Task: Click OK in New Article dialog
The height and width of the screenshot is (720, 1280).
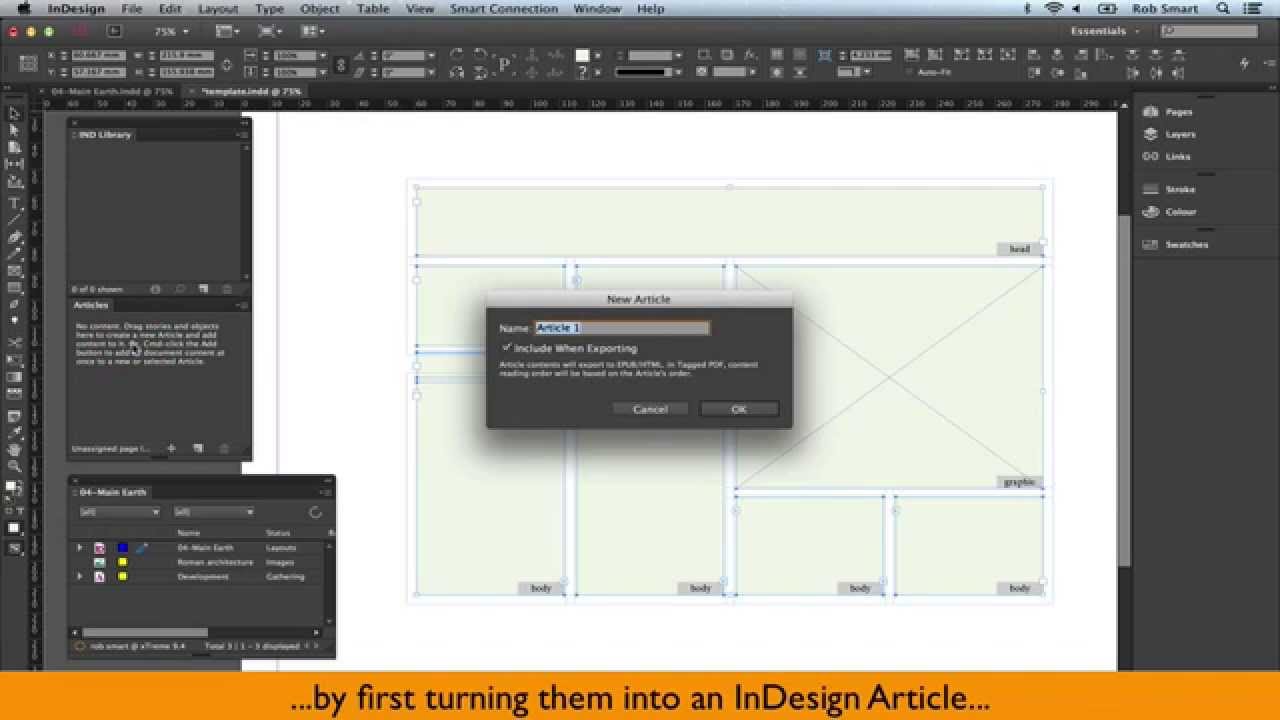Action: 739,409
